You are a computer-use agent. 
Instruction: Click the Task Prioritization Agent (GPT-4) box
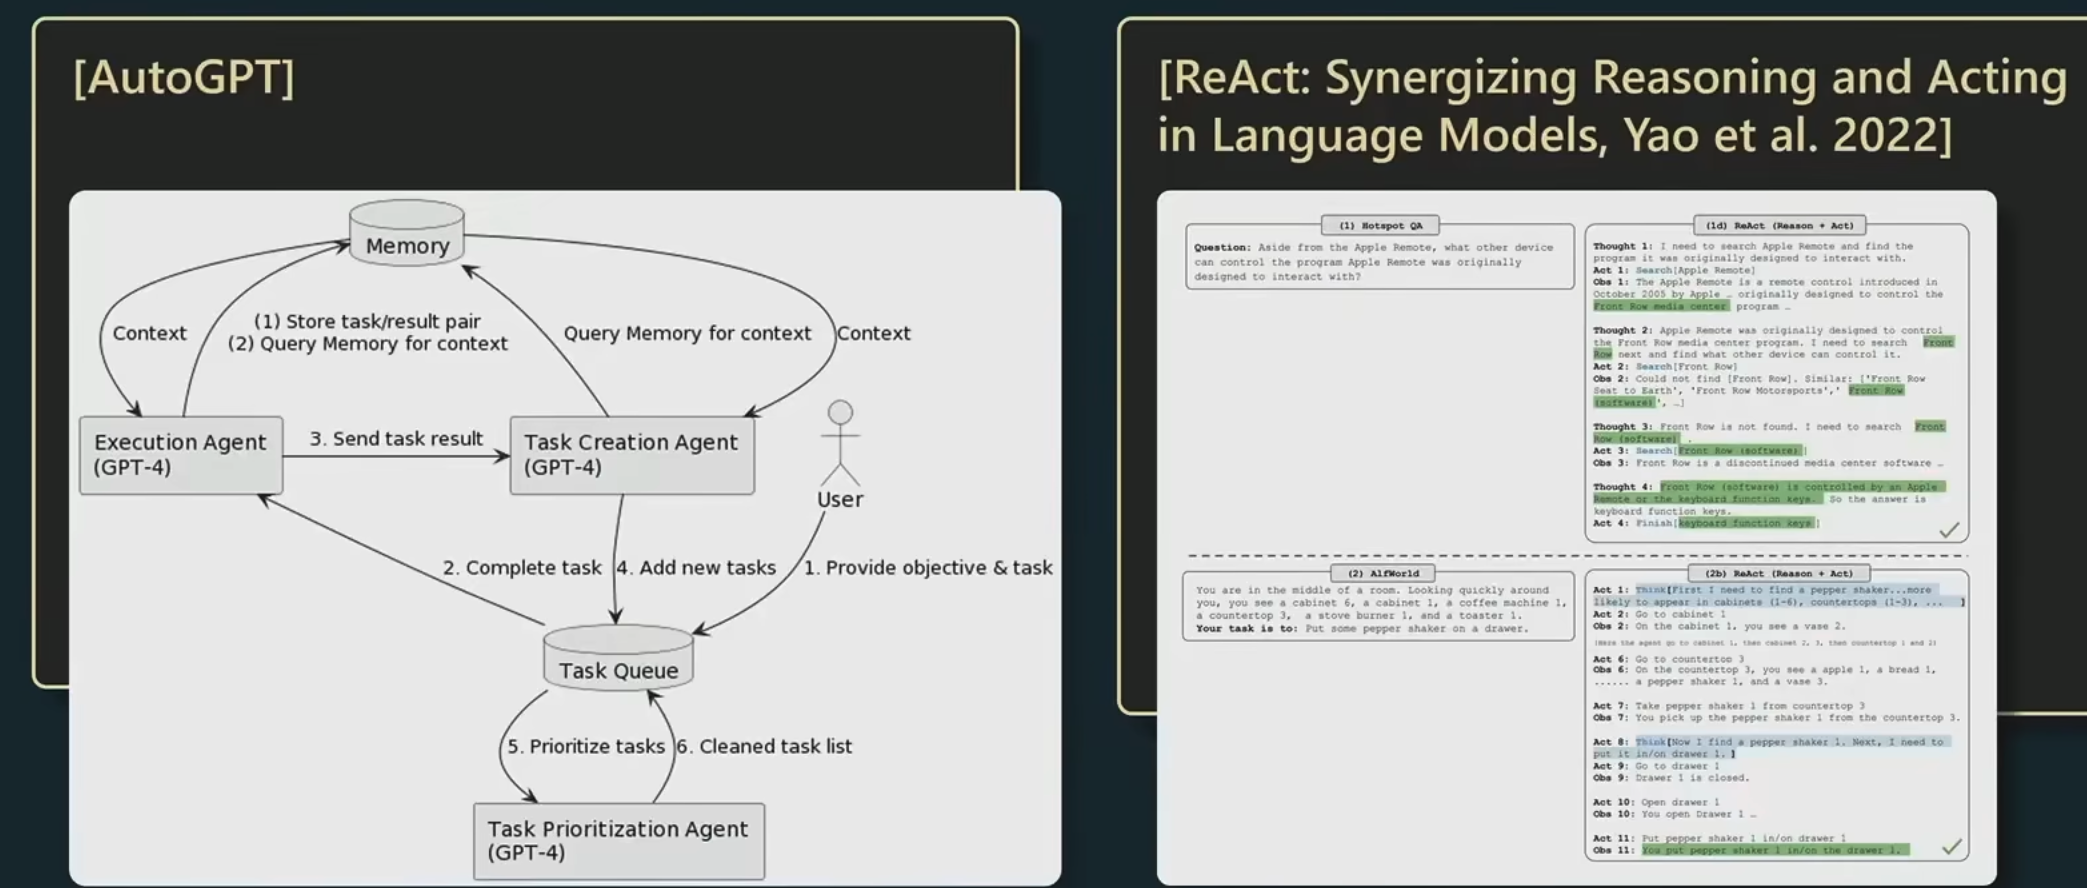(618, 840)
